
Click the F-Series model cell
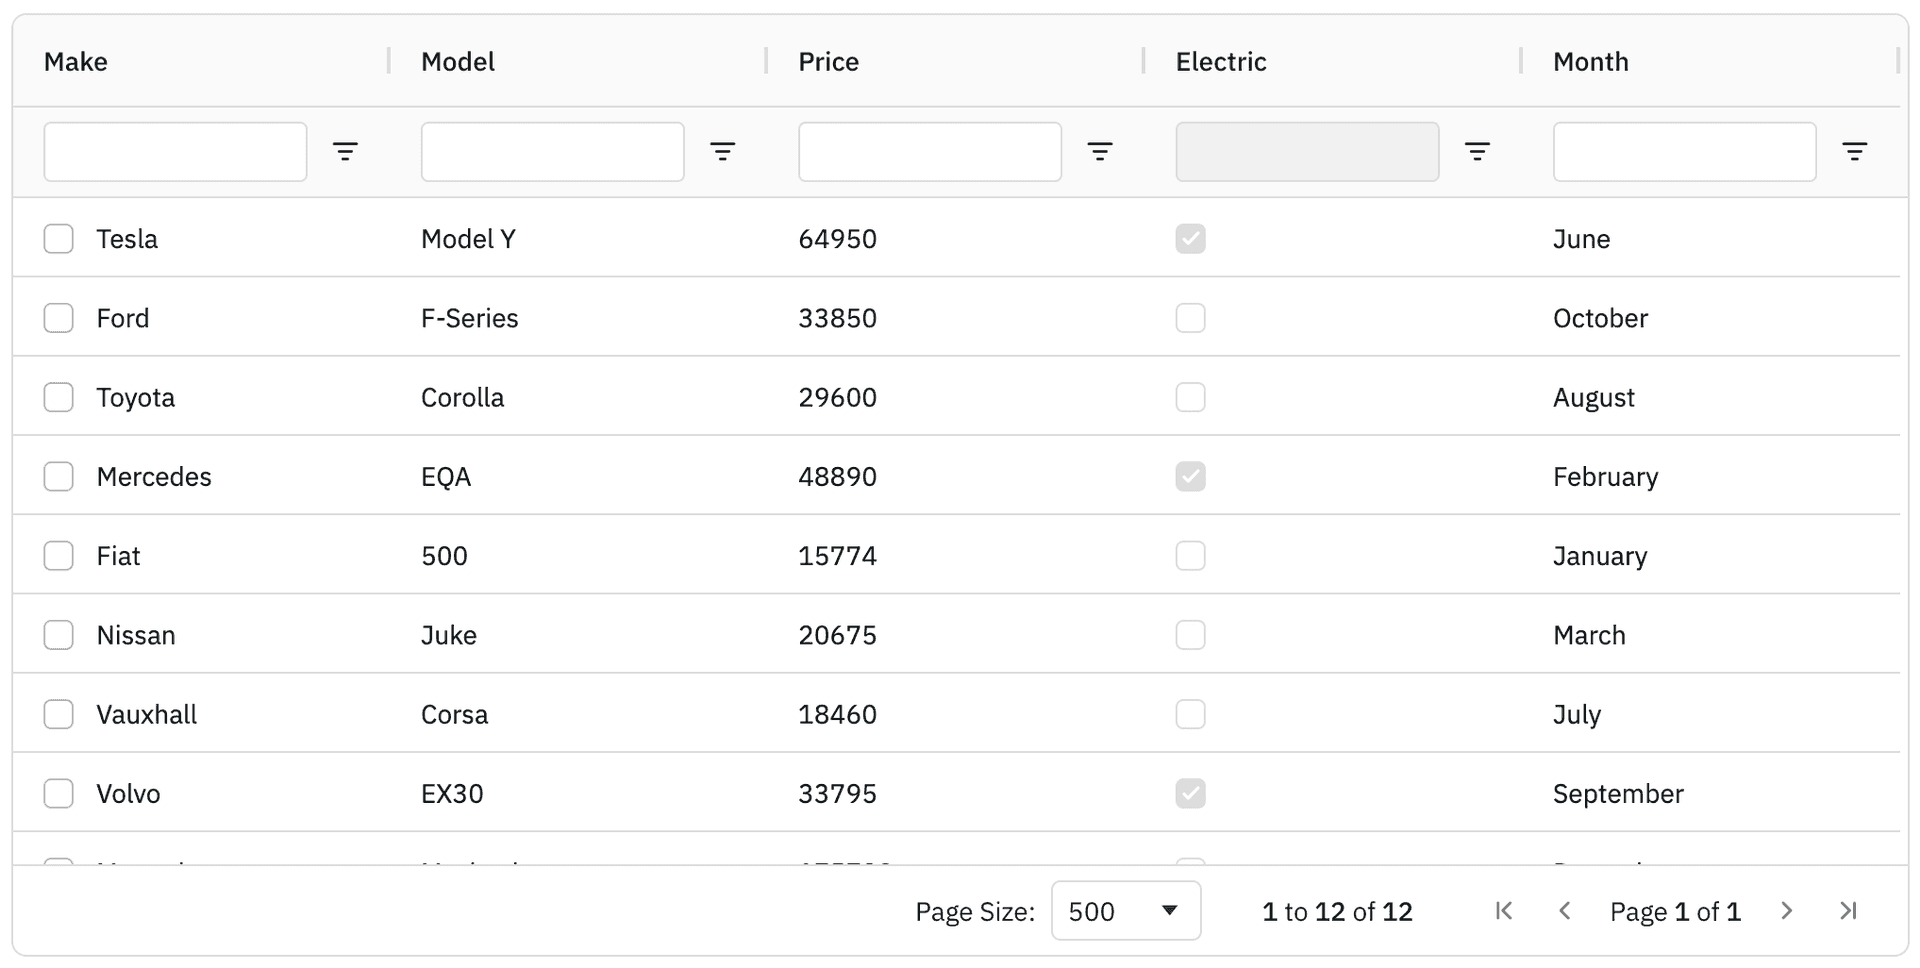[470, 318]
